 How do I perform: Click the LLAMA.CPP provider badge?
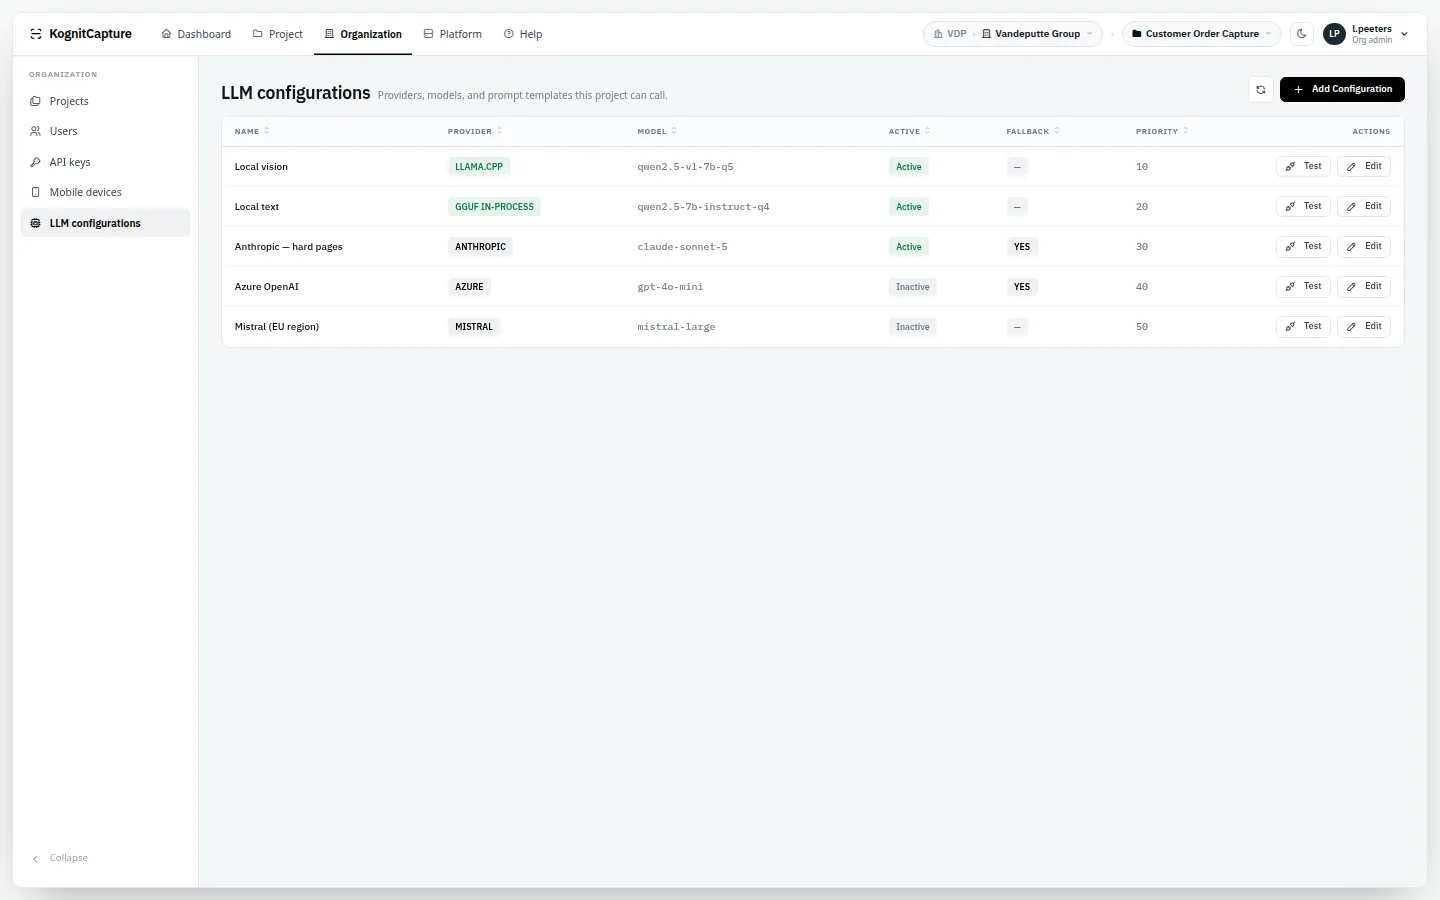coord(479,167)
